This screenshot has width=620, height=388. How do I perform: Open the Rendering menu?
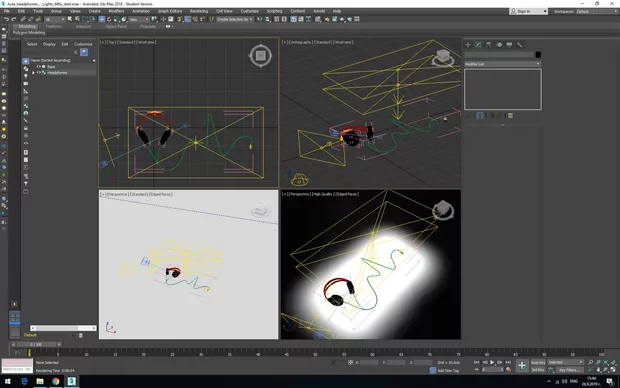coord(198,11)
